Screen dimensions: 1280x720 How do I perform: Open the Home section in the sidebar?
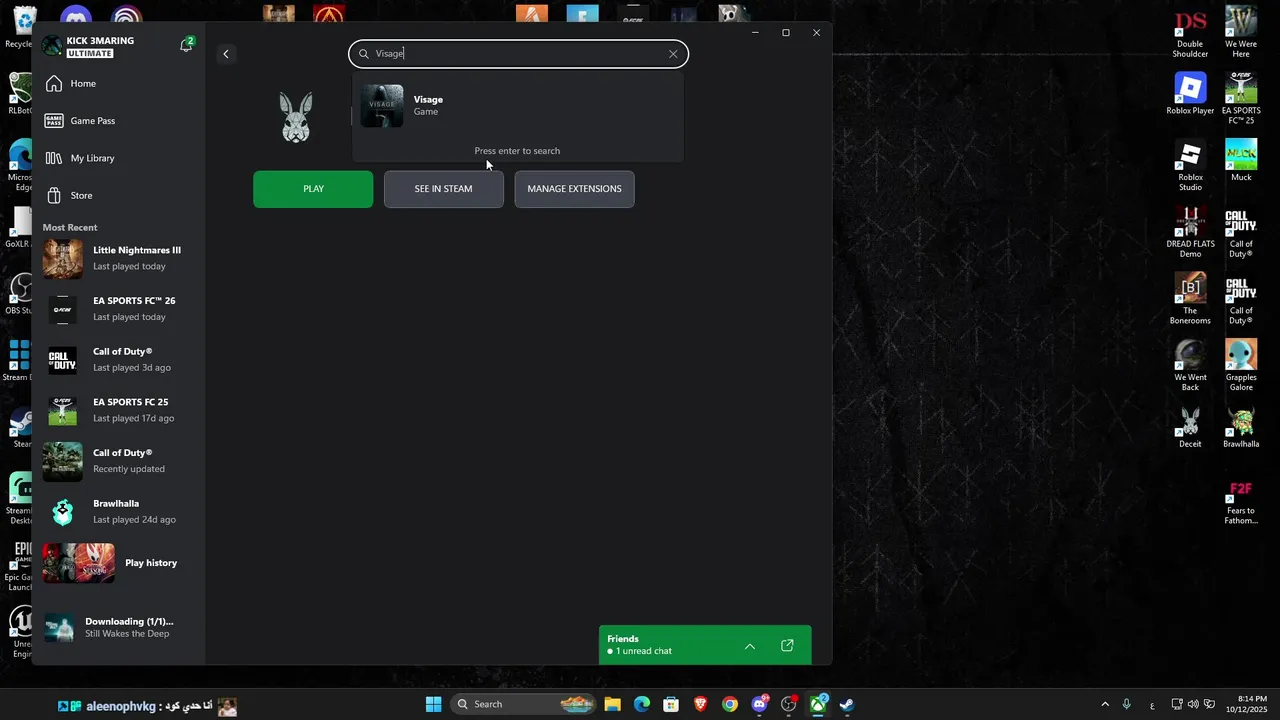click(118, 83)
